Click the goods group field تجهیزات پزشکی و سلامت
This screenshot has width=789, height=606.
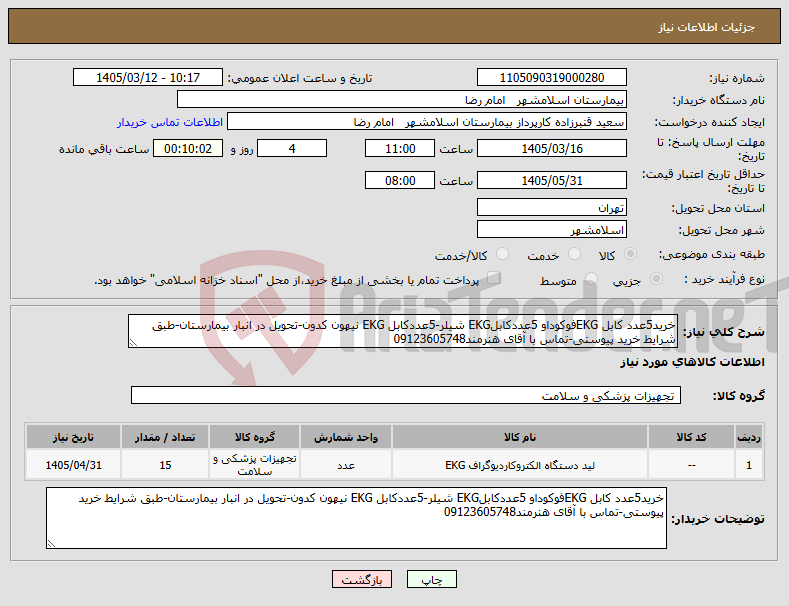[406, 396]
